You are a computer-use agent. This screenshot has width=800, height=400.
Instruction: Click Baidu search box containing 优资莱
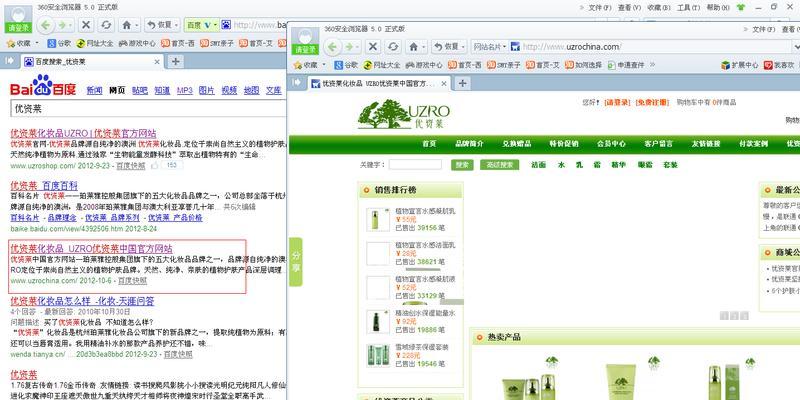point(148,109)
